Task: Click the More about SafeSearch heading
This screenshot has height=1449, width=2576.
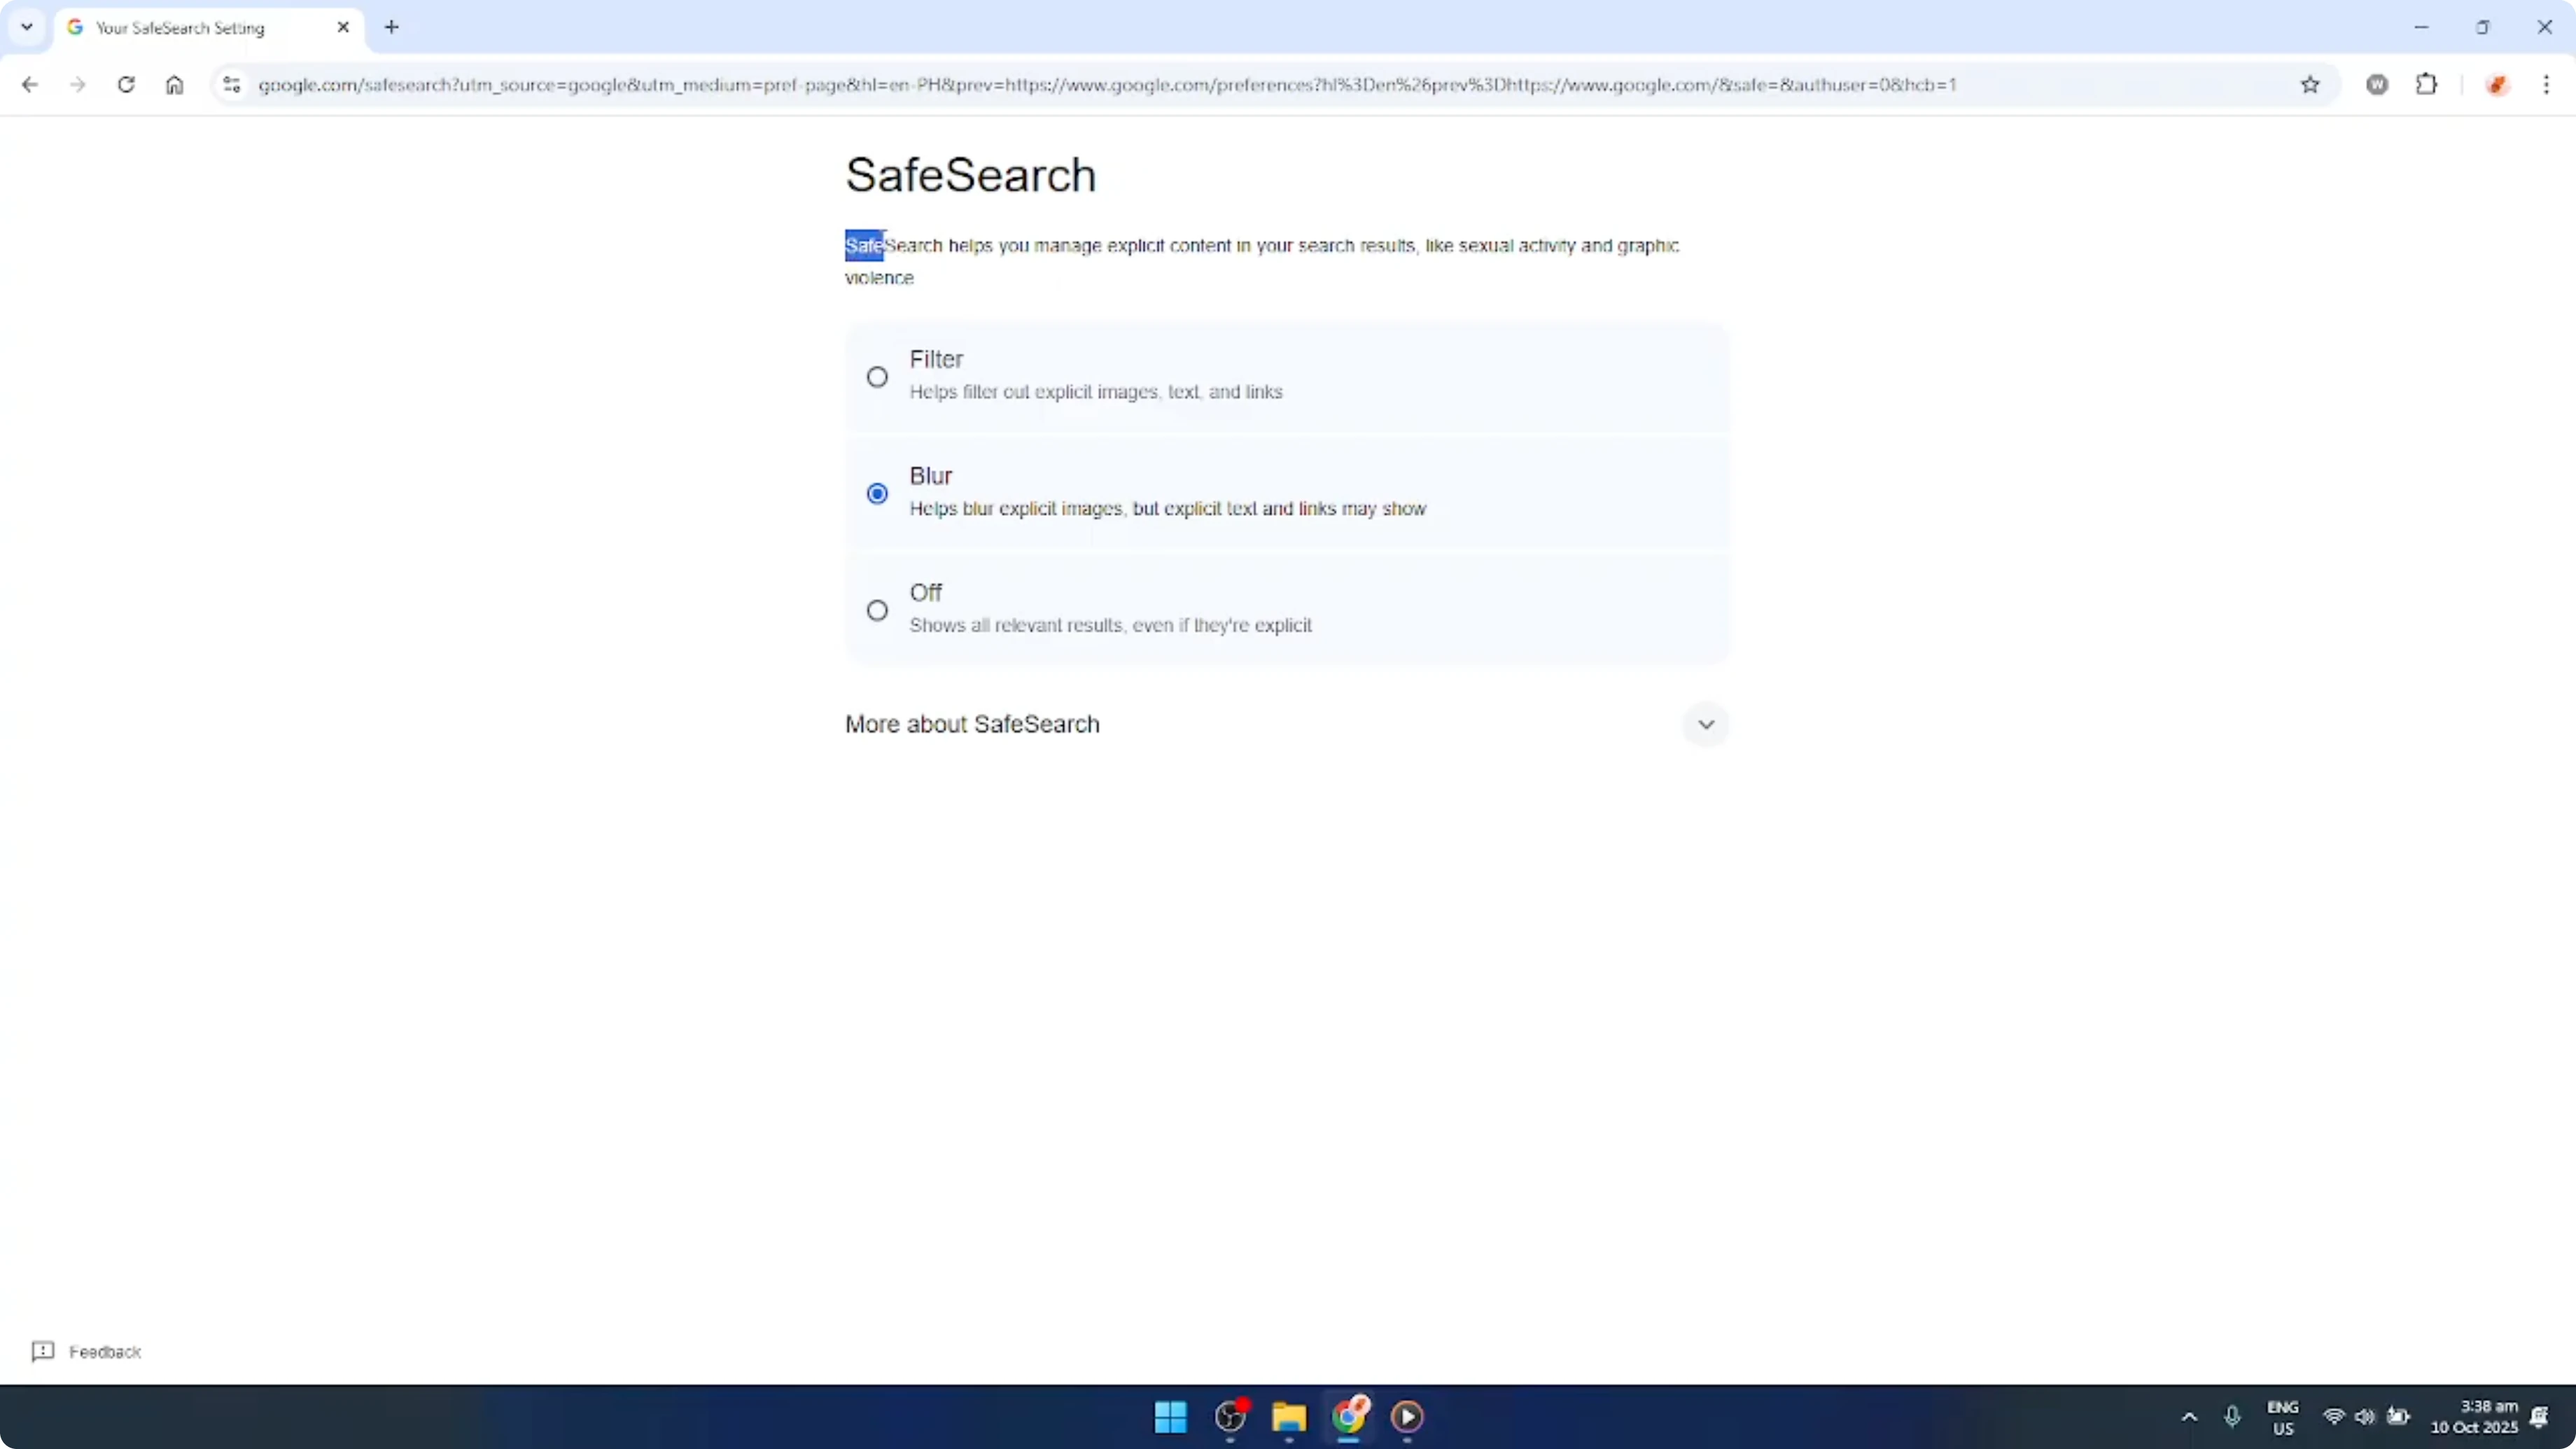Action: [972, 724]
